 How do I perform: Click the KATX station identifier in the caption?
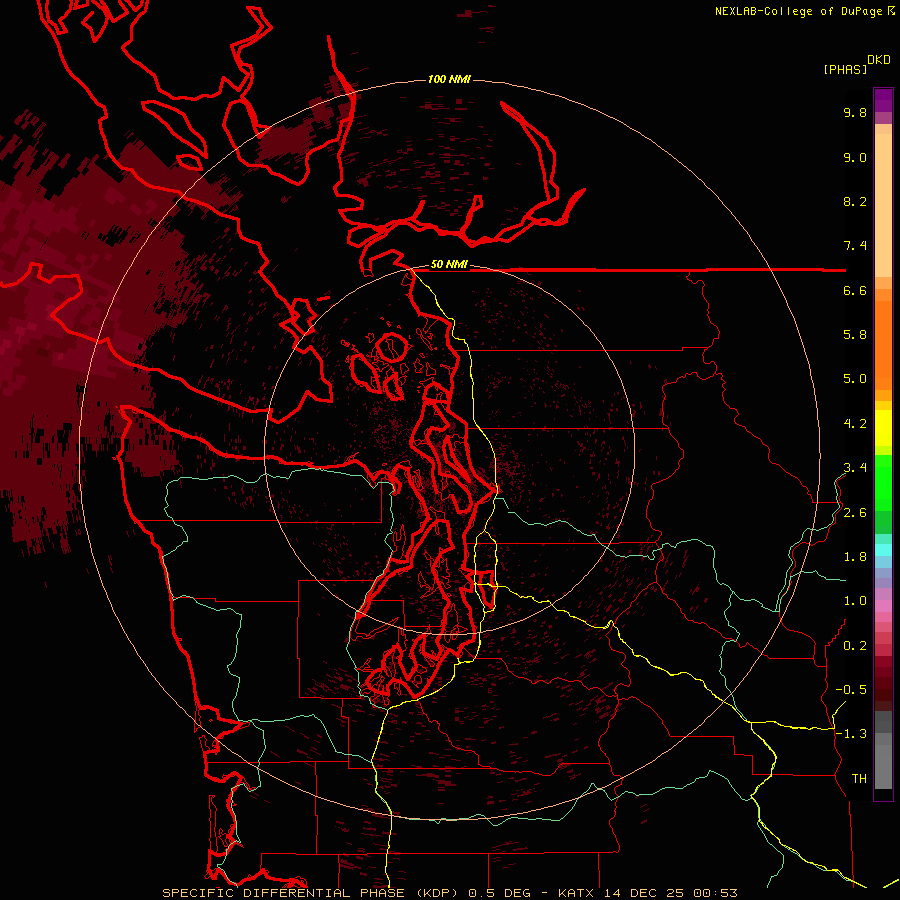click(577, 893)
